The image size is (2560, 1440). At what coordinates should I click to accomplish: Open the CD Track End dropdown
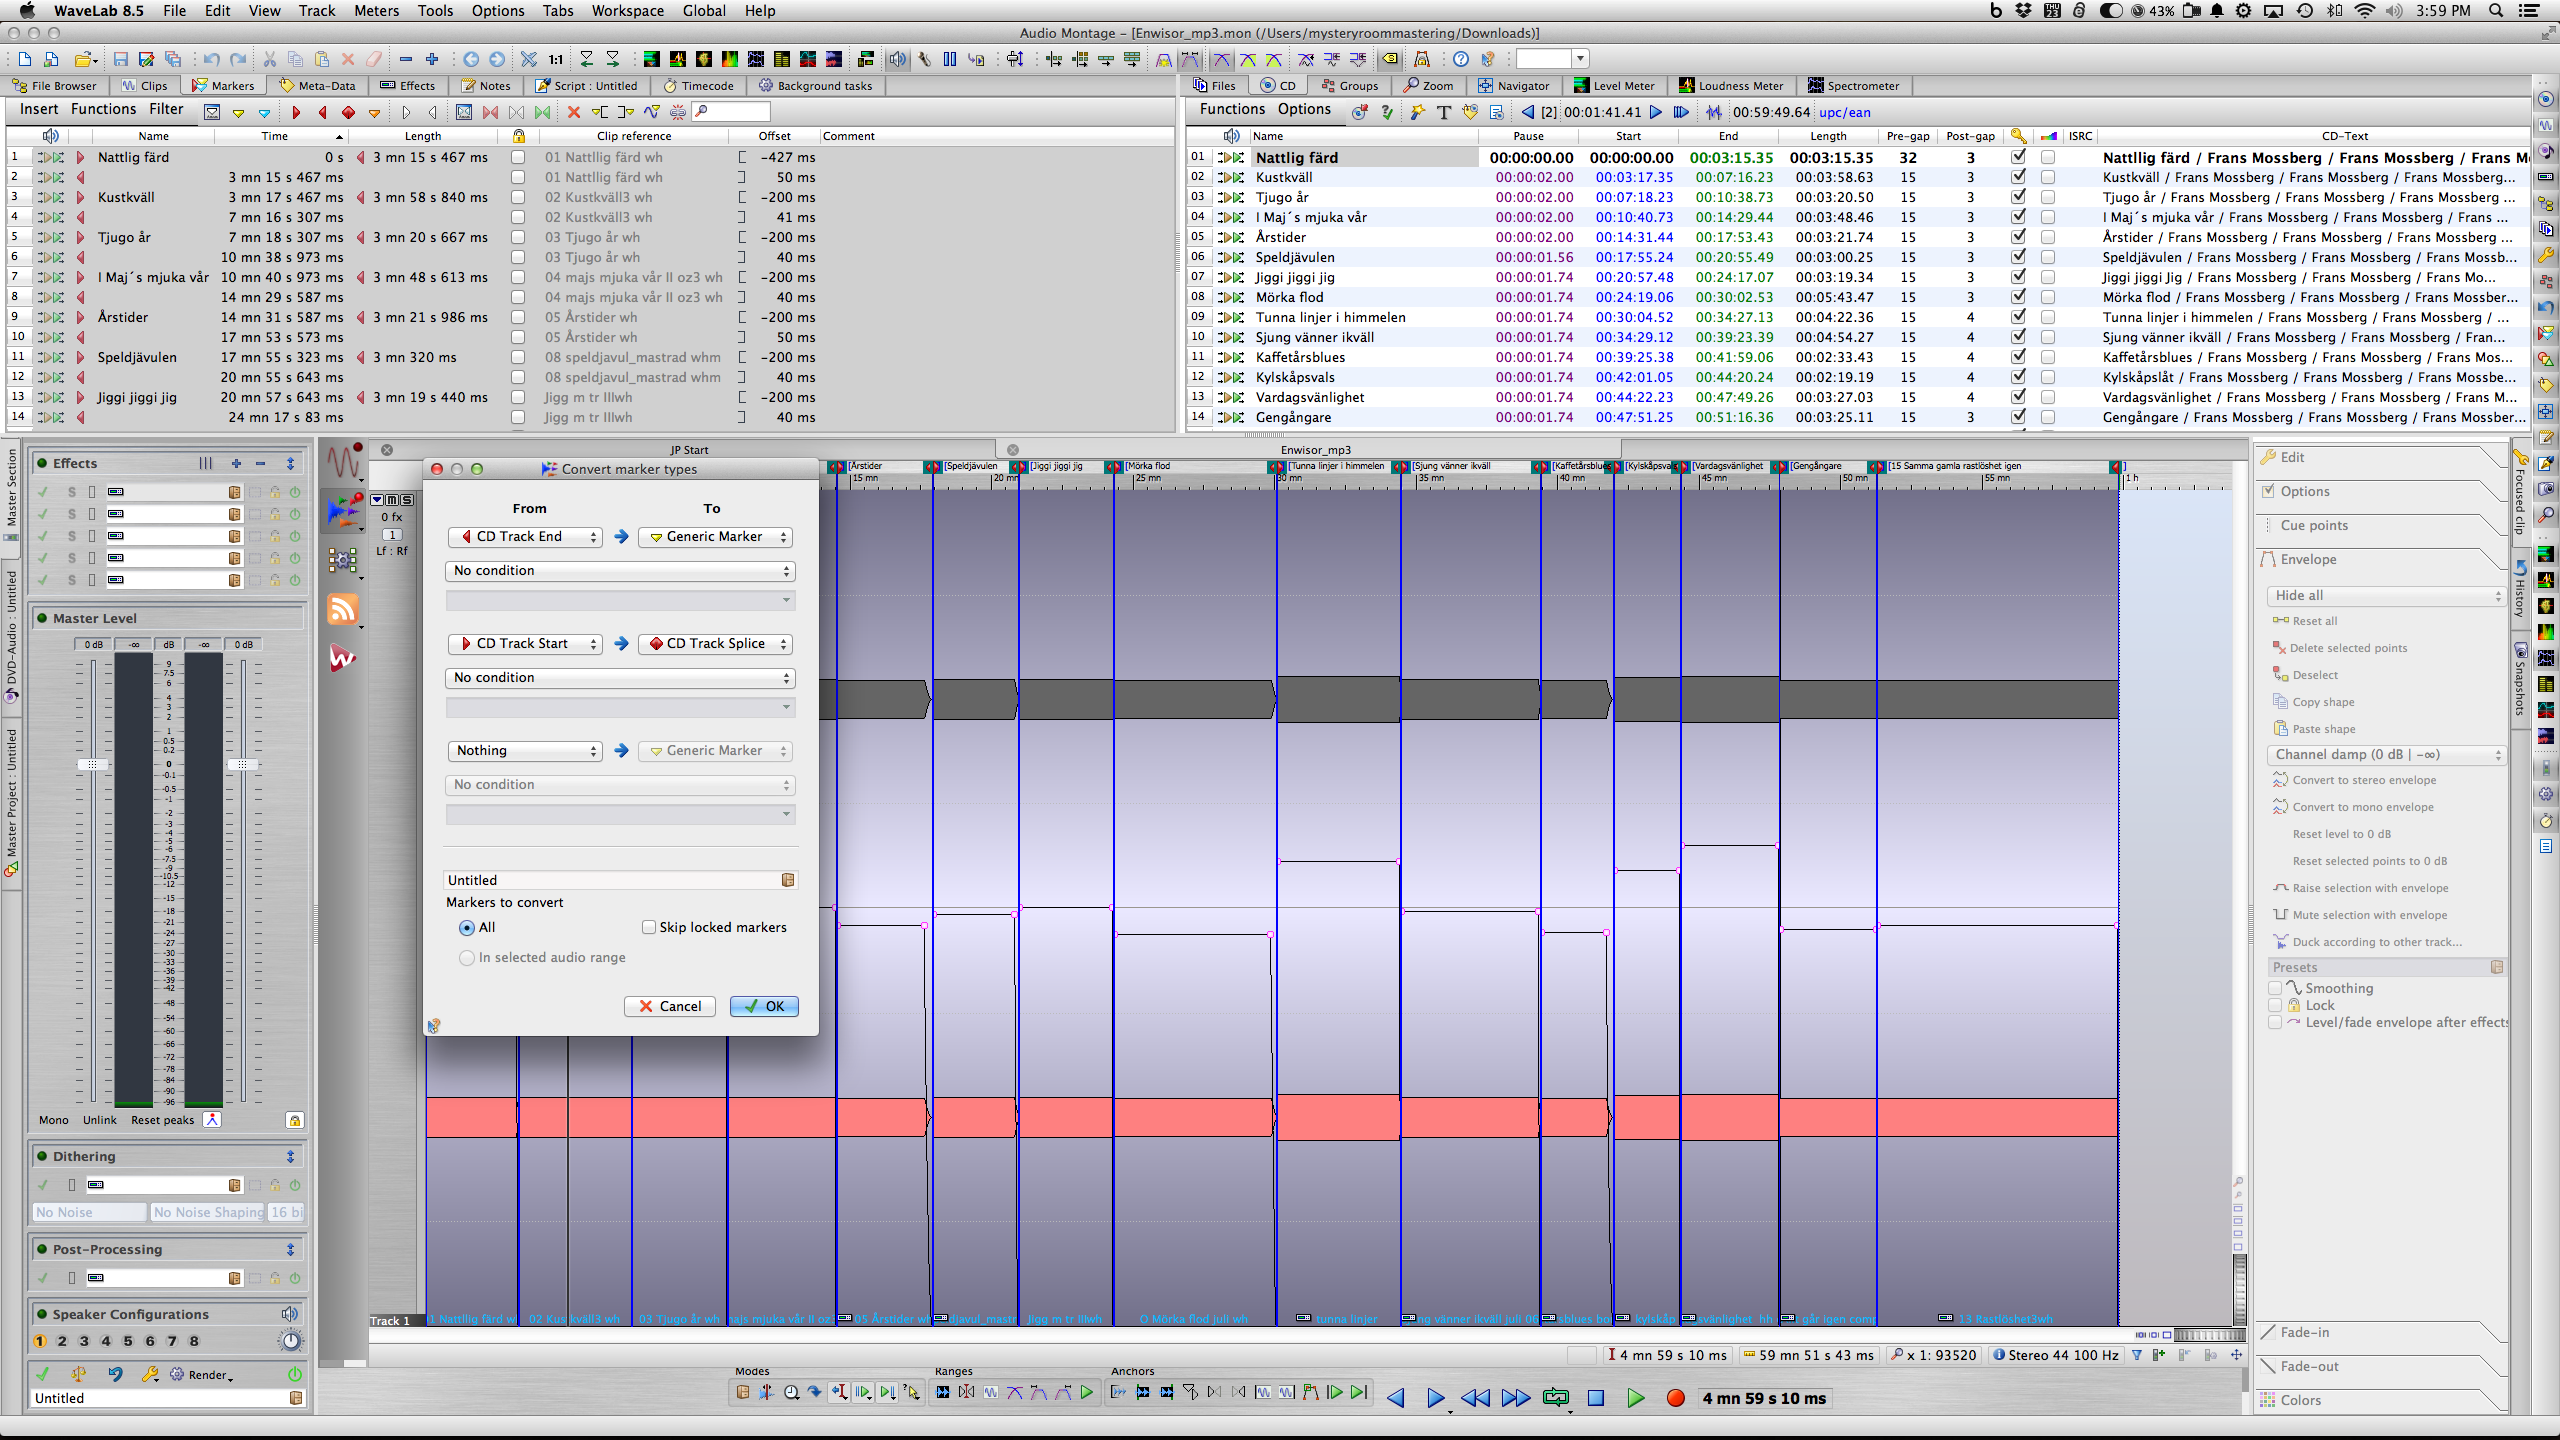[x=525, y=537]
